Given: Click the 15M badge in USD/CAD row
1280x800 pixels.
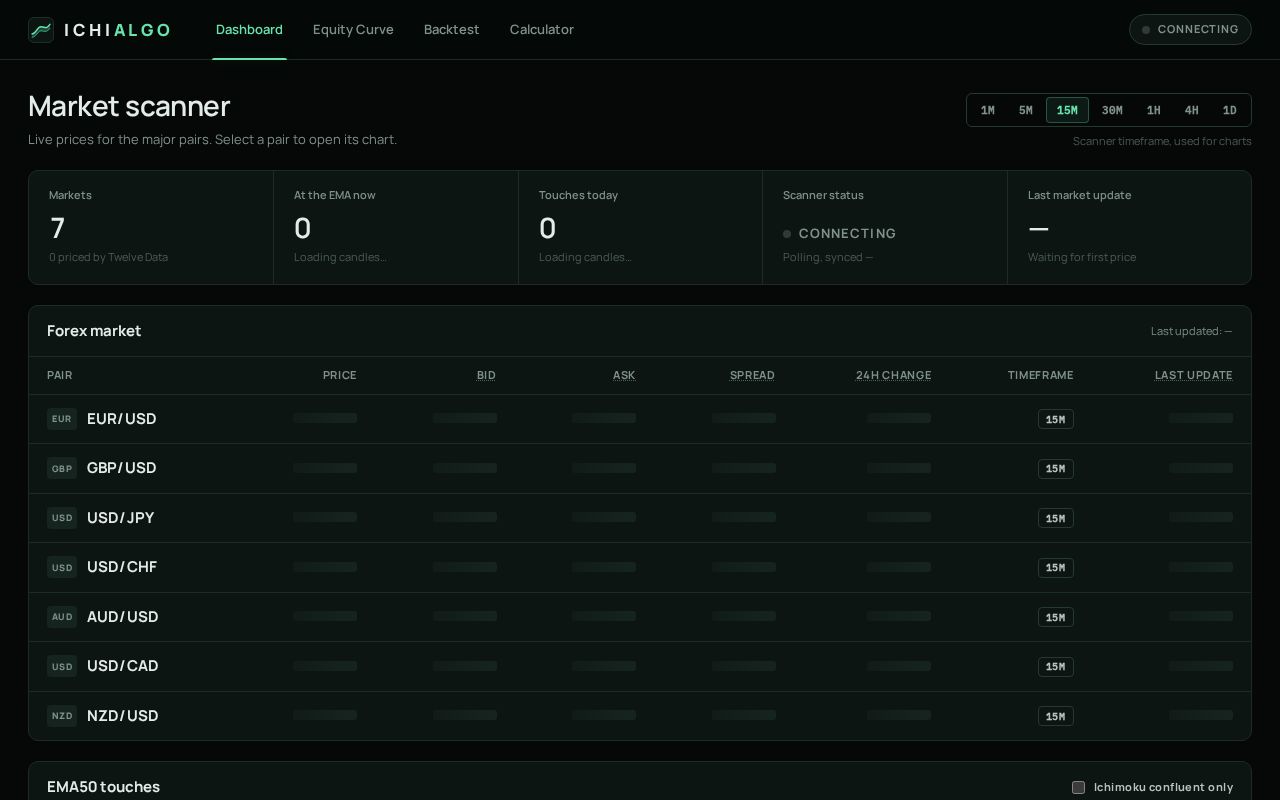Looking at the screenshot, I should coord(1055,667).
